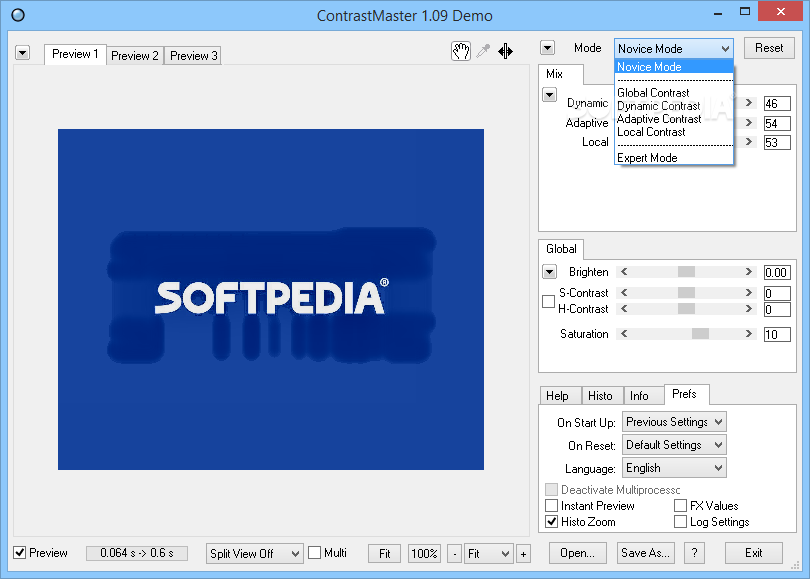The width and height of the screenshot is (810, 579).
Task: Click the Save As... button
Action: (x=645, y=553)
